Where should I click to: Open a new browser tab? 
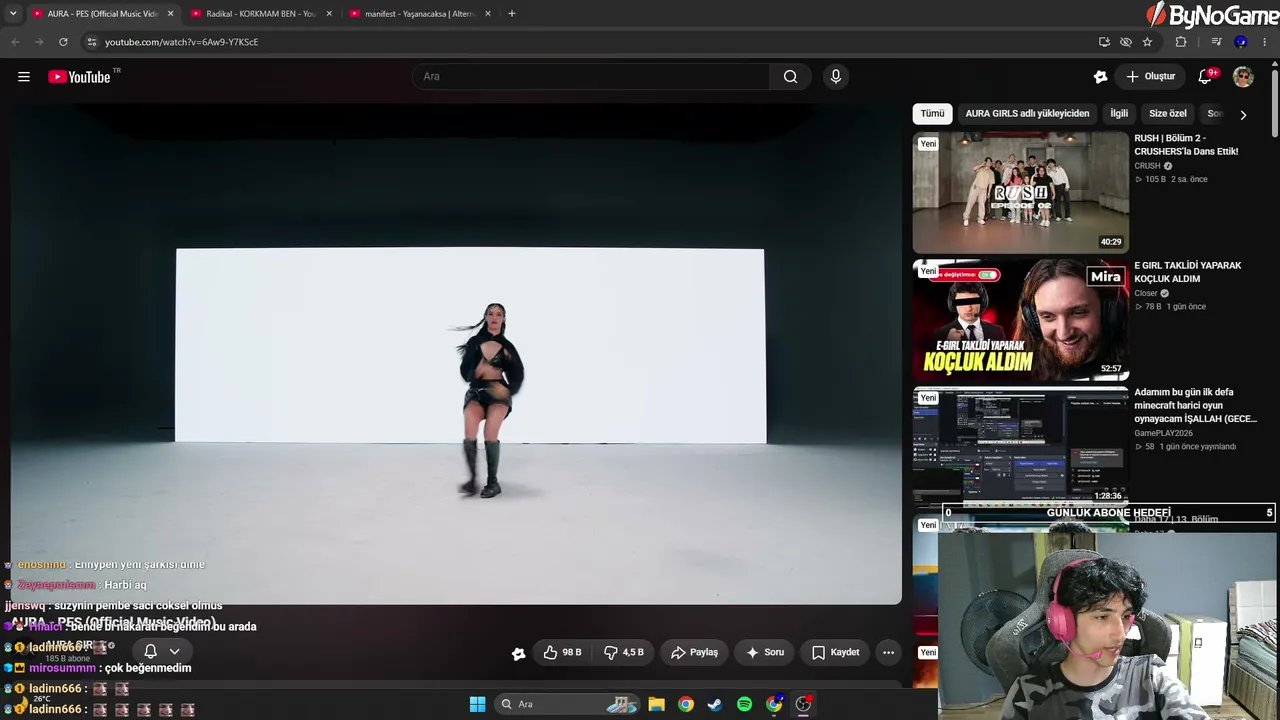click(x=512, y=14)
